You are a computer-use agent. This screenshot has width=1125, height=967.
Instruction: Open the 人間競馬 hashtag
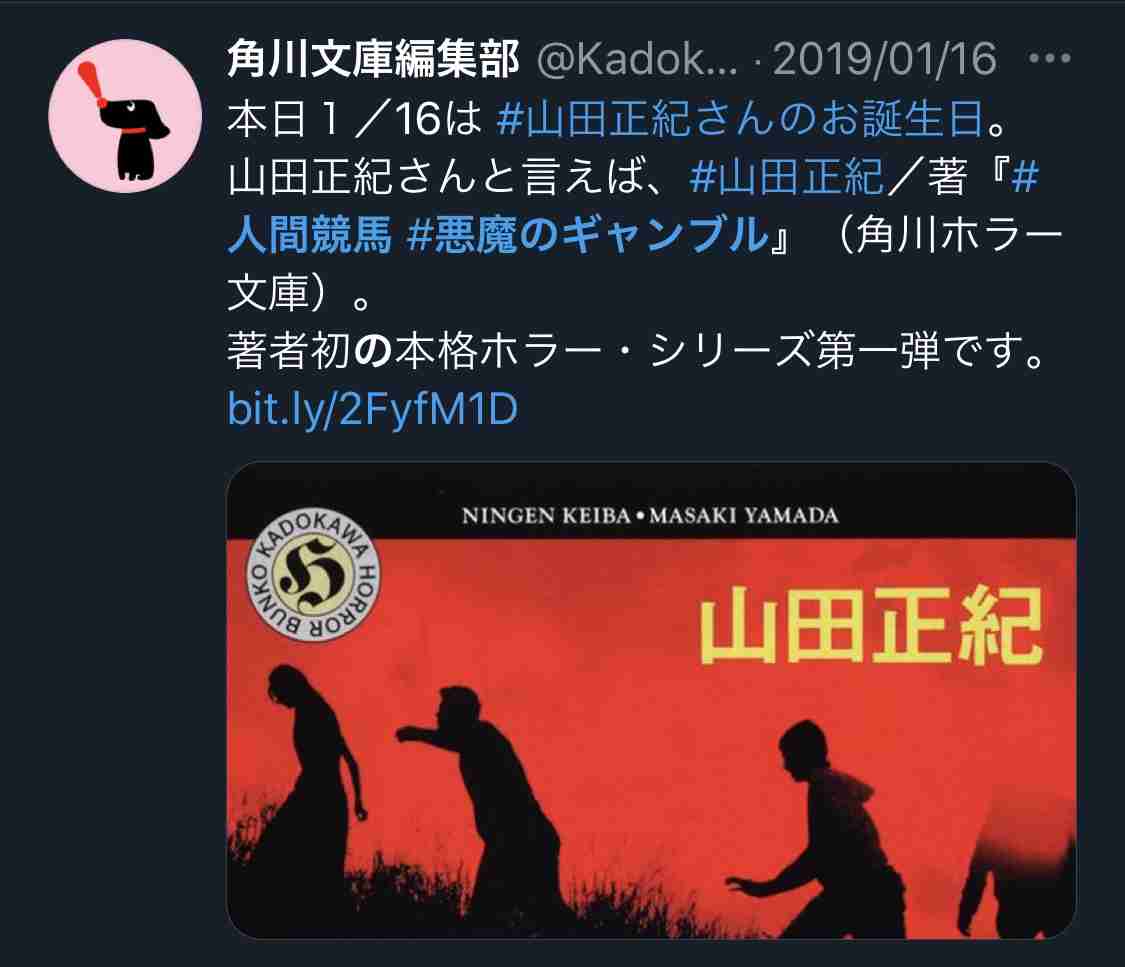coord(310,235)
